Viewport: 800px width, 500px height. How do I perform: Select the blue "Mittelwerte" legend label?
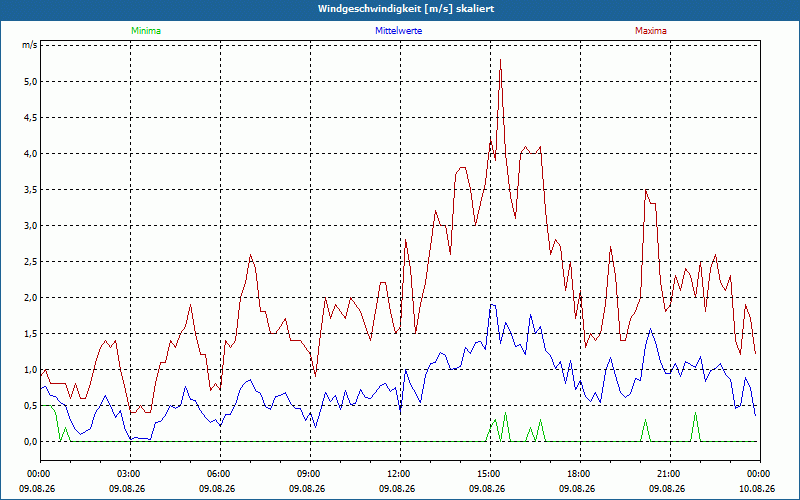coord(398,31)
